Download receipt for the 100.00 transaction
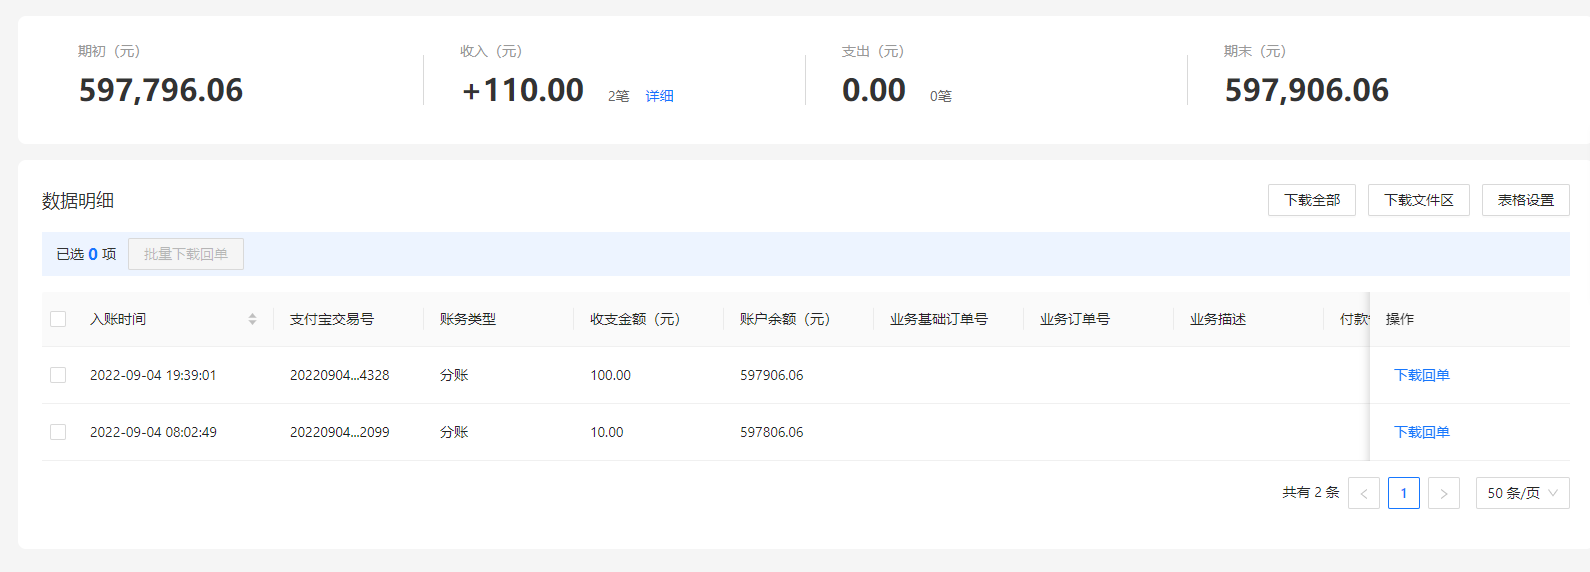The width and height of the screenshot is (1590, 572). coord(1421,375)
